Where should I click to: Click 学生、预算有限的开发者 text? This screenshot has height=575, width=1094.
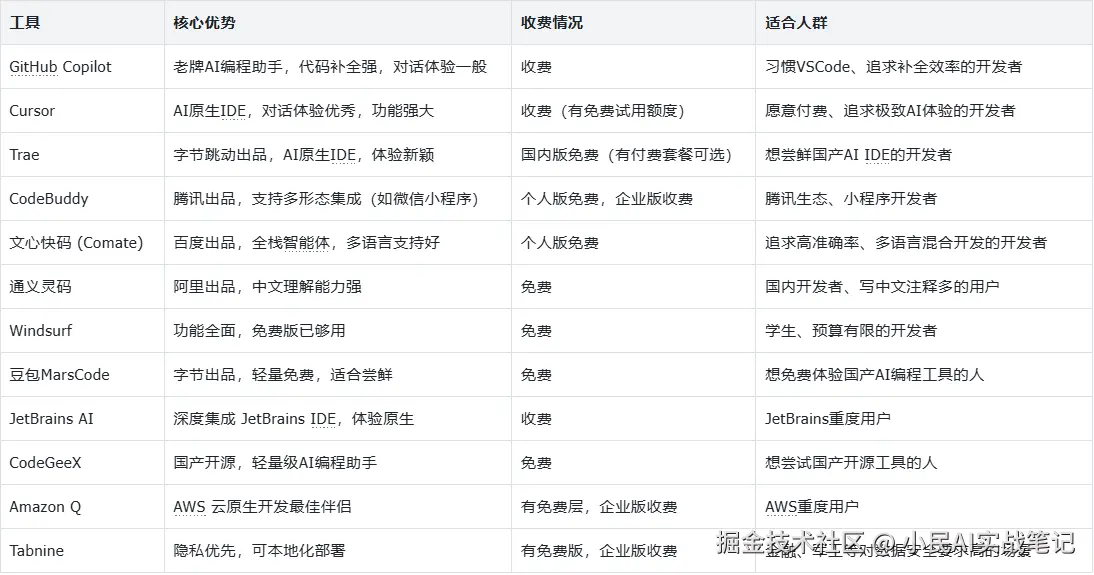coord(851,331)
